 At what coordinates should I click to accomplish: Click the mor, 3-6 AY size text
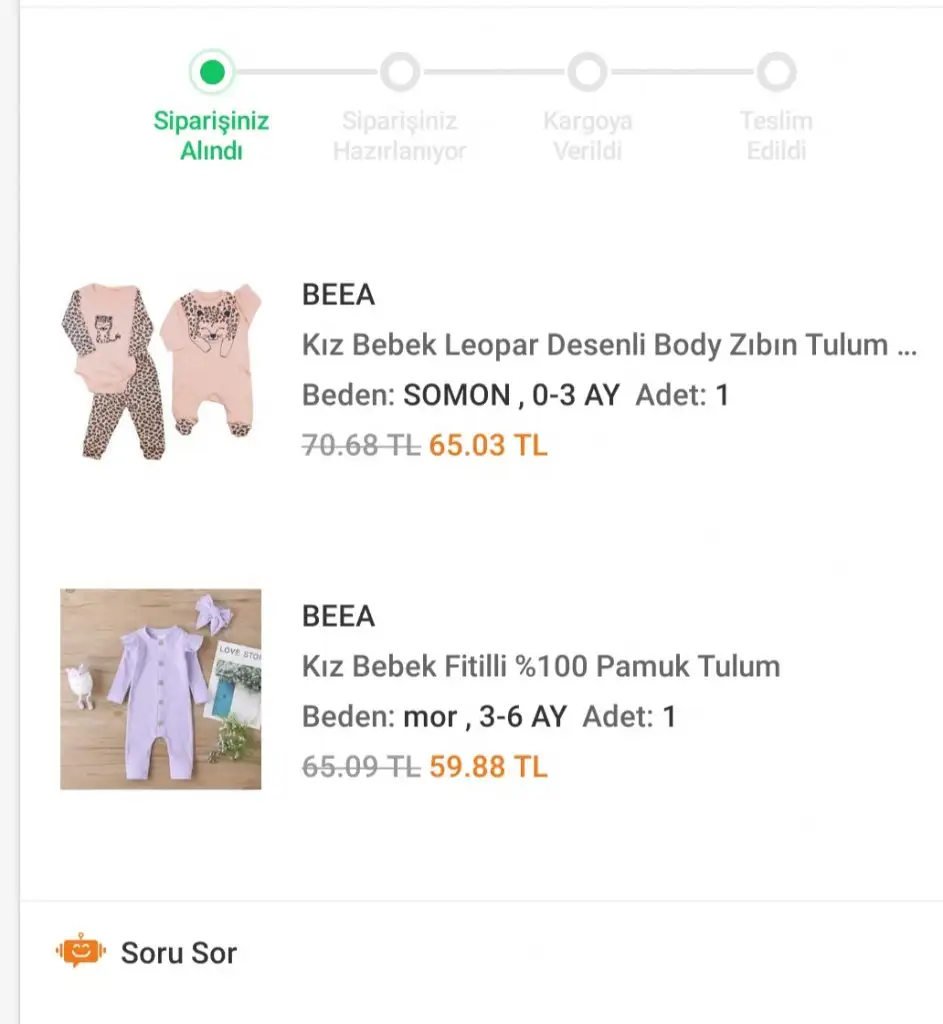point(484,716)
